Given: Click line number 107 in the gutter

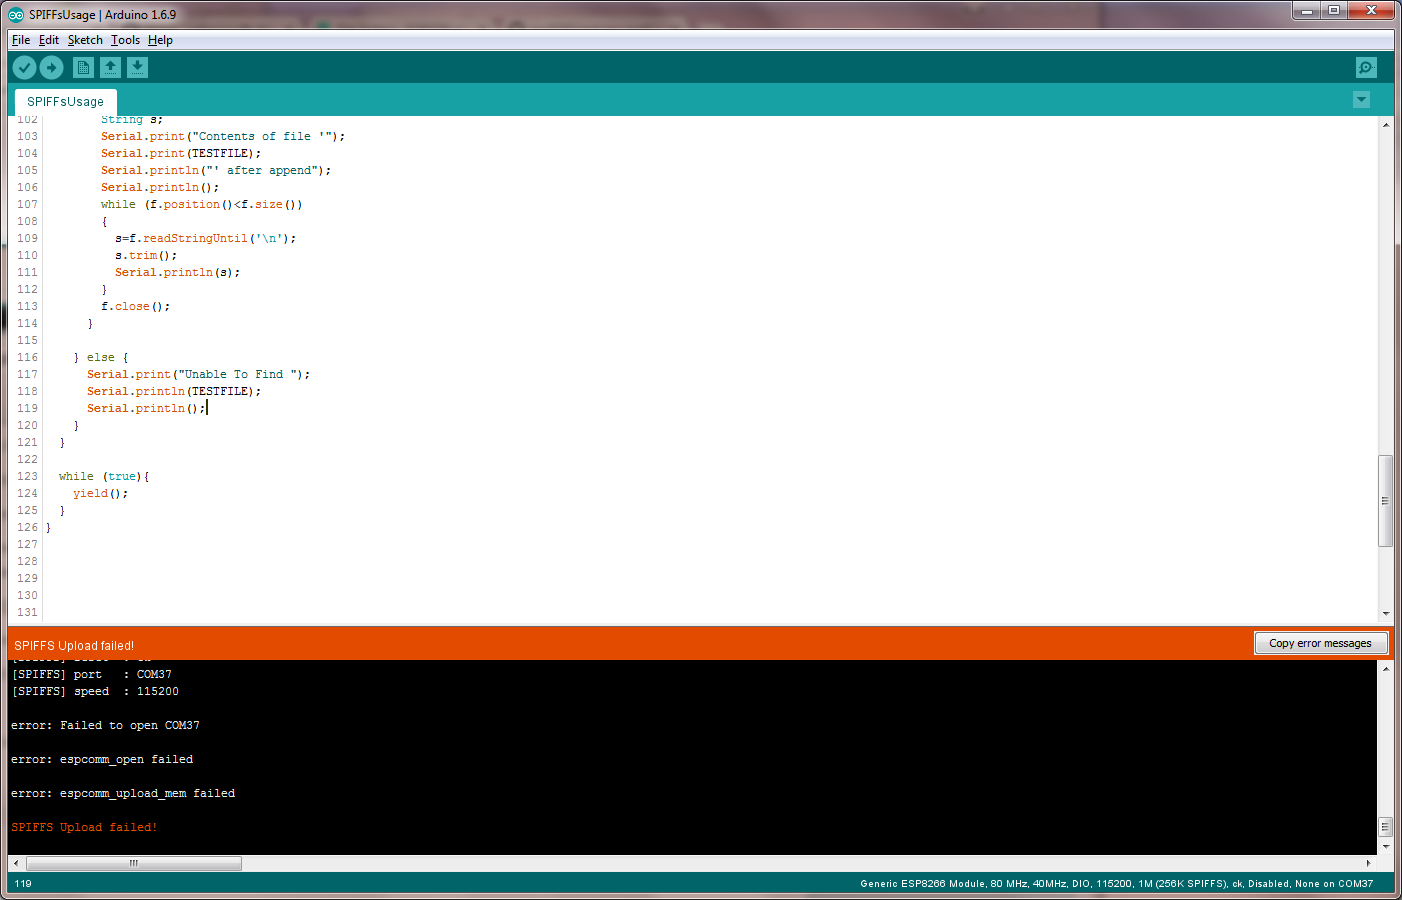Looking at the screenshot, I should (27, 204).
